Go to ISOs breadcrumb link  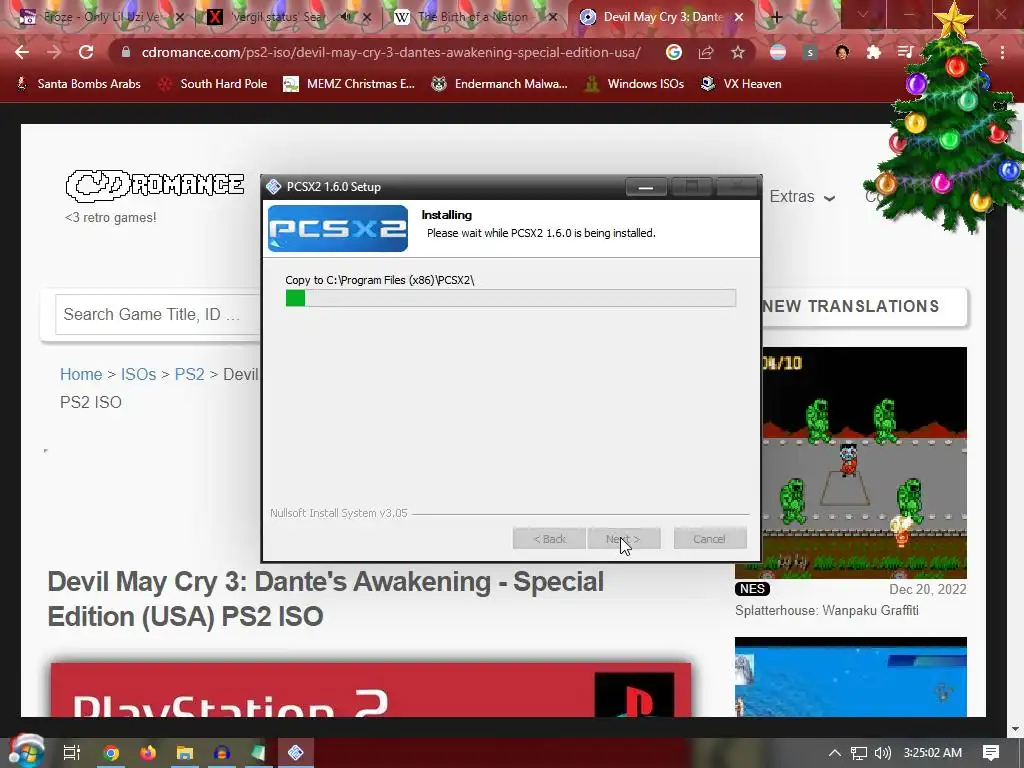pos(138,374)
